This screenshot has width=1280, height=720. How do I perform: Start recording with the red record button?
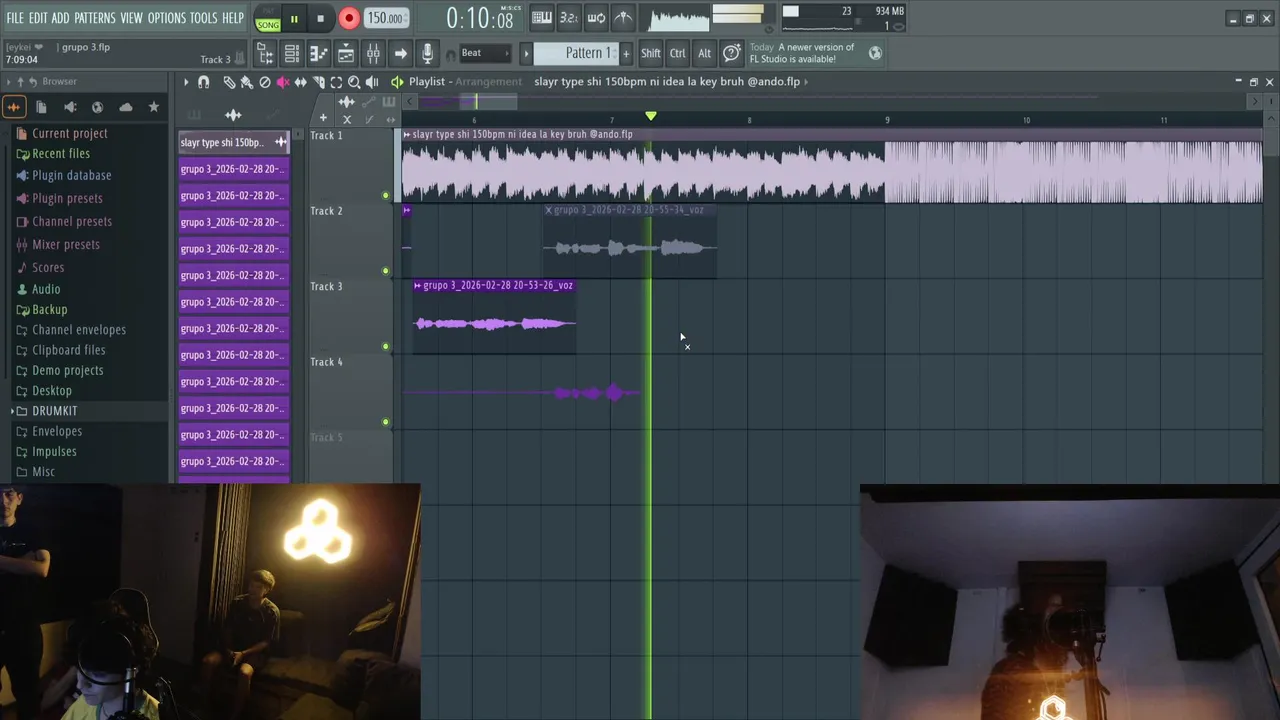(x=349, y=18)
